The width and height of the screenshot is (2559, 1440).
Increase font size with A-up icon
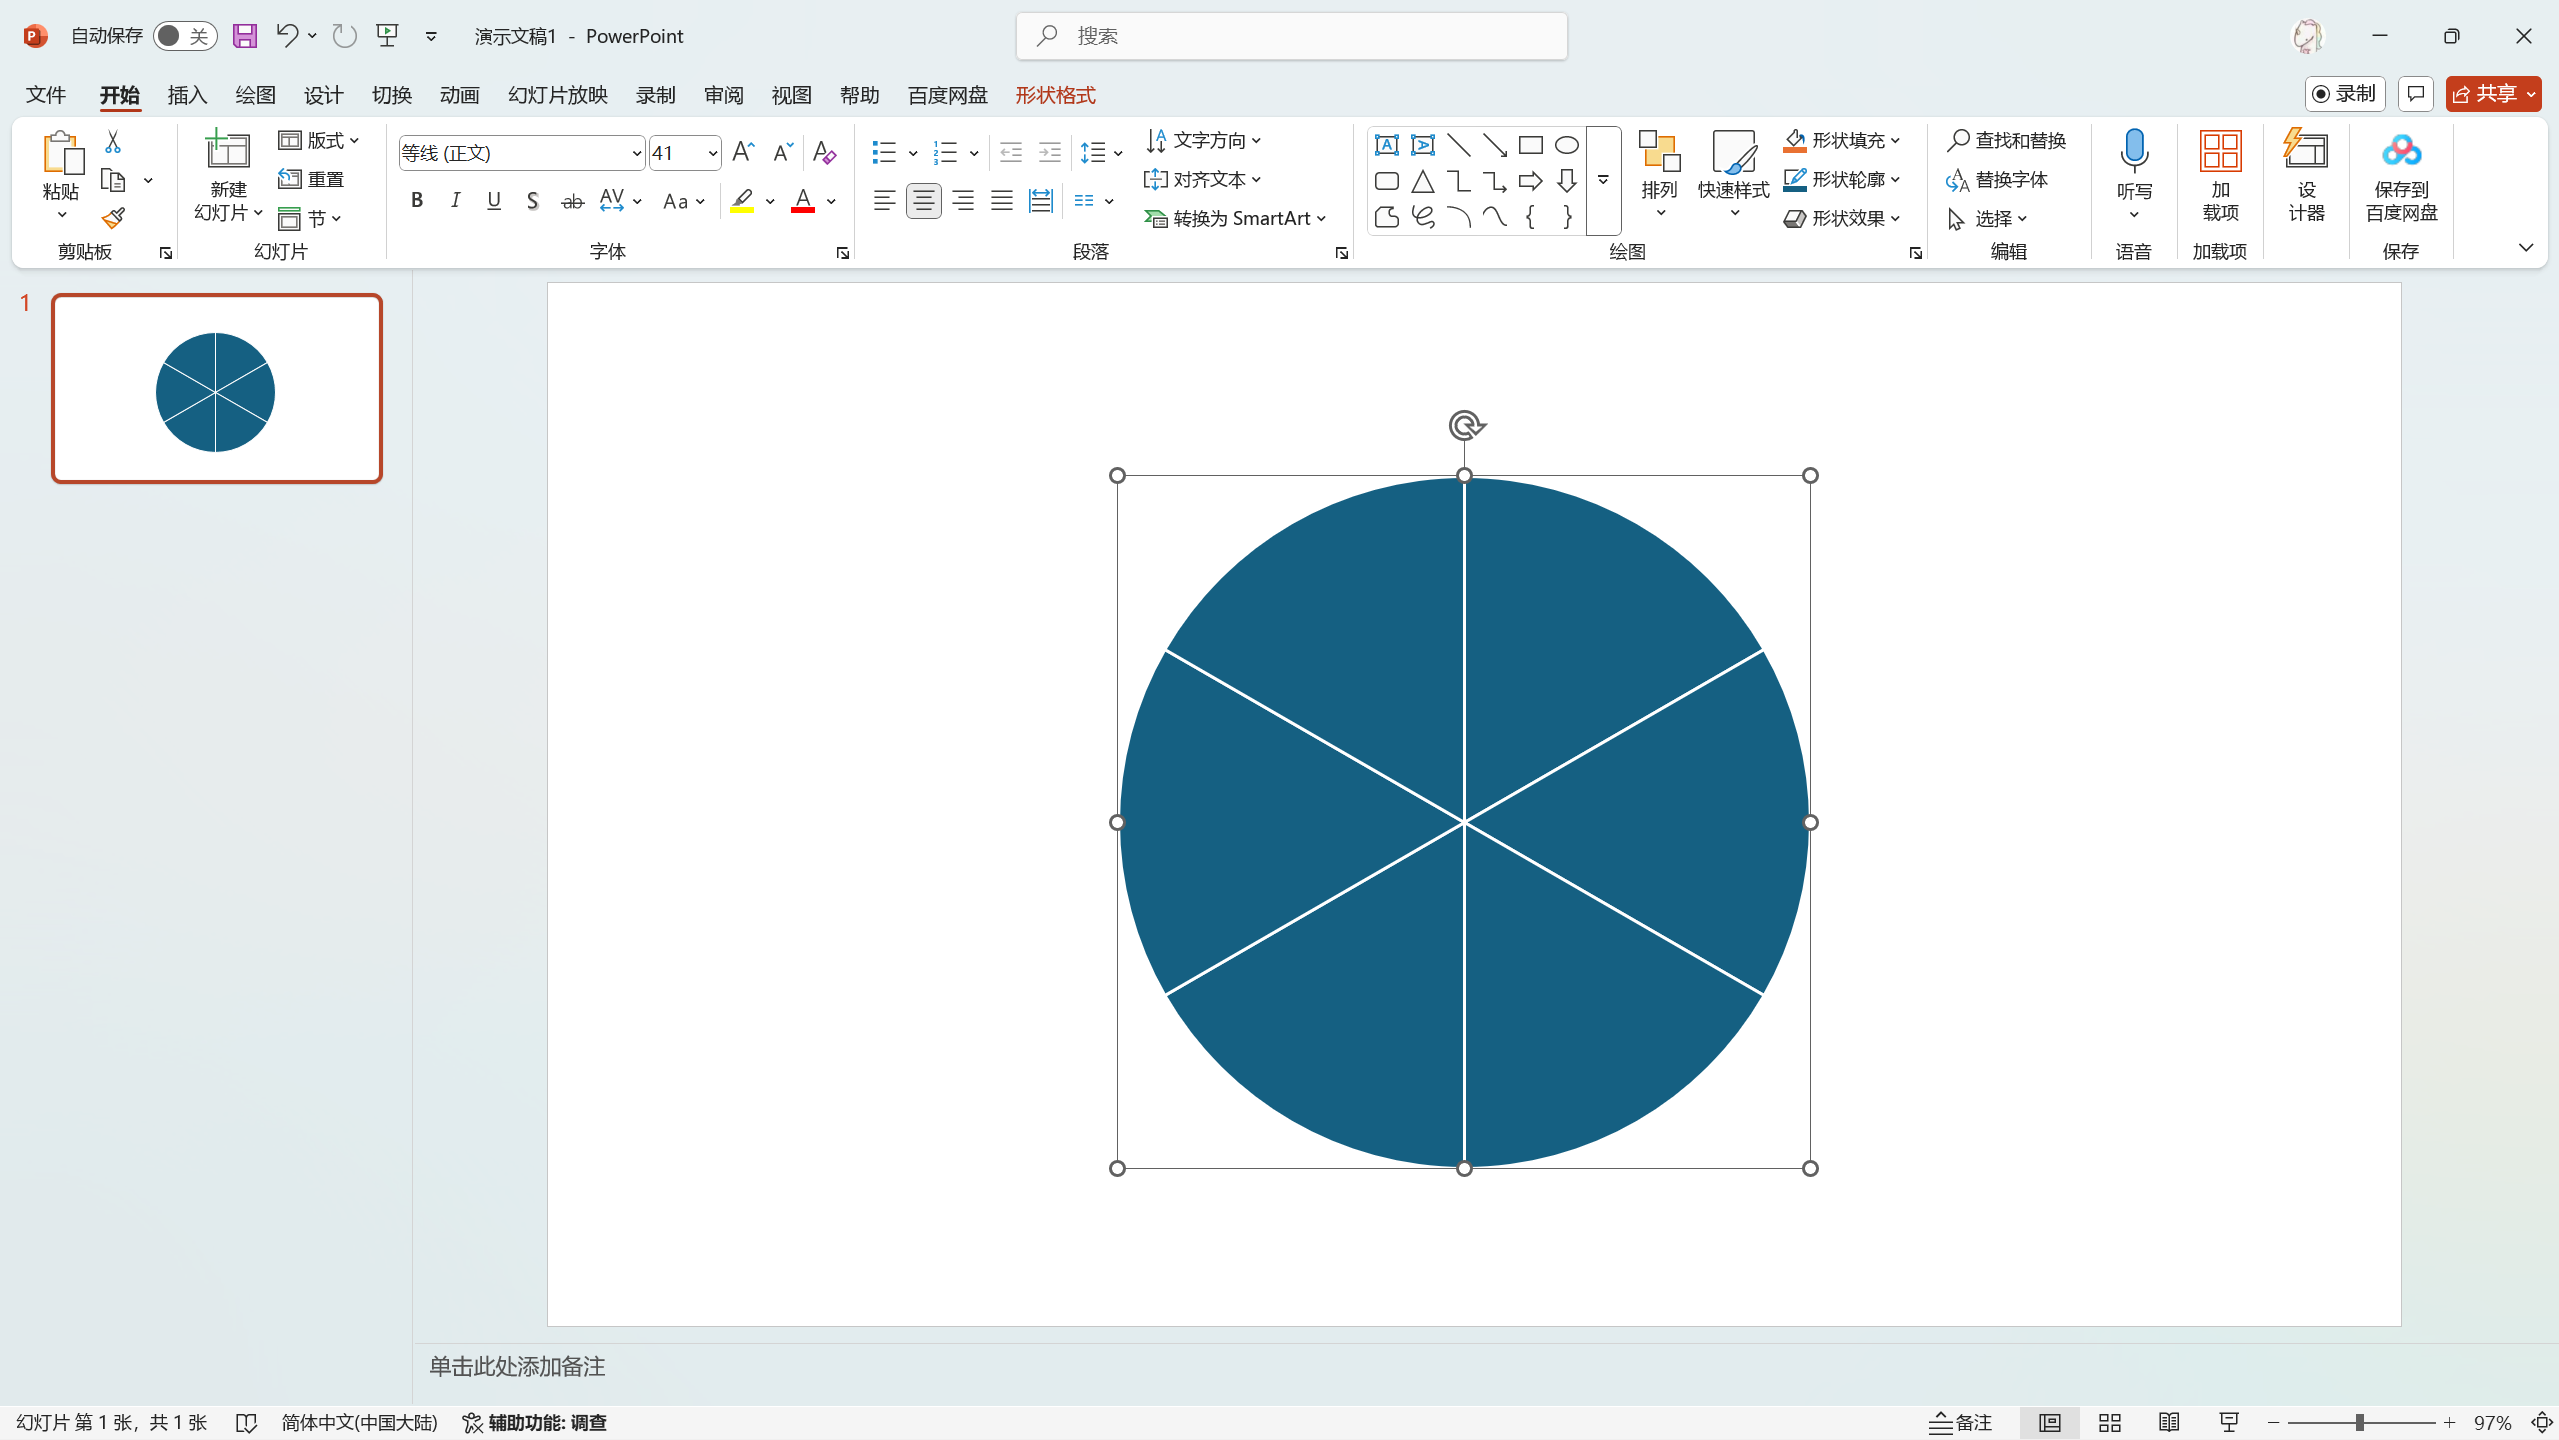click(x=743, y=152)
